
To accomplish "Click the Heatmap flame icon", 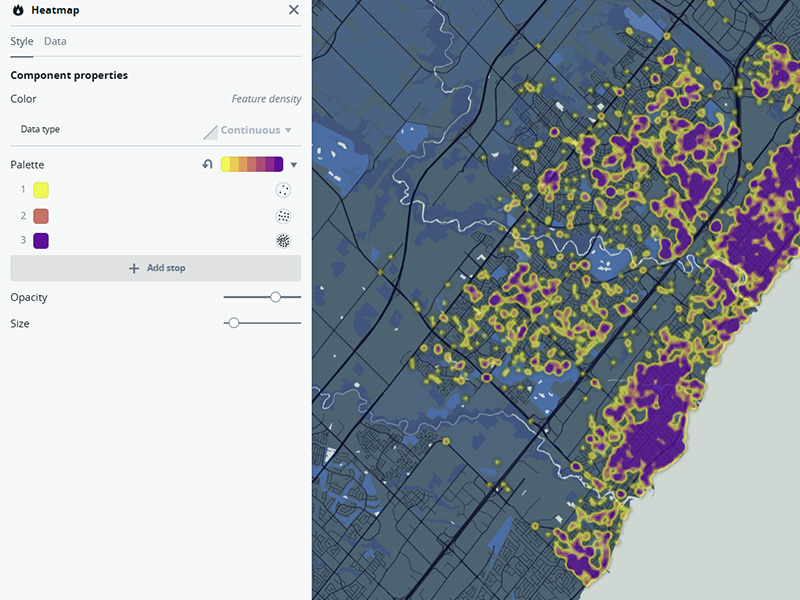I will pos(14,10).
